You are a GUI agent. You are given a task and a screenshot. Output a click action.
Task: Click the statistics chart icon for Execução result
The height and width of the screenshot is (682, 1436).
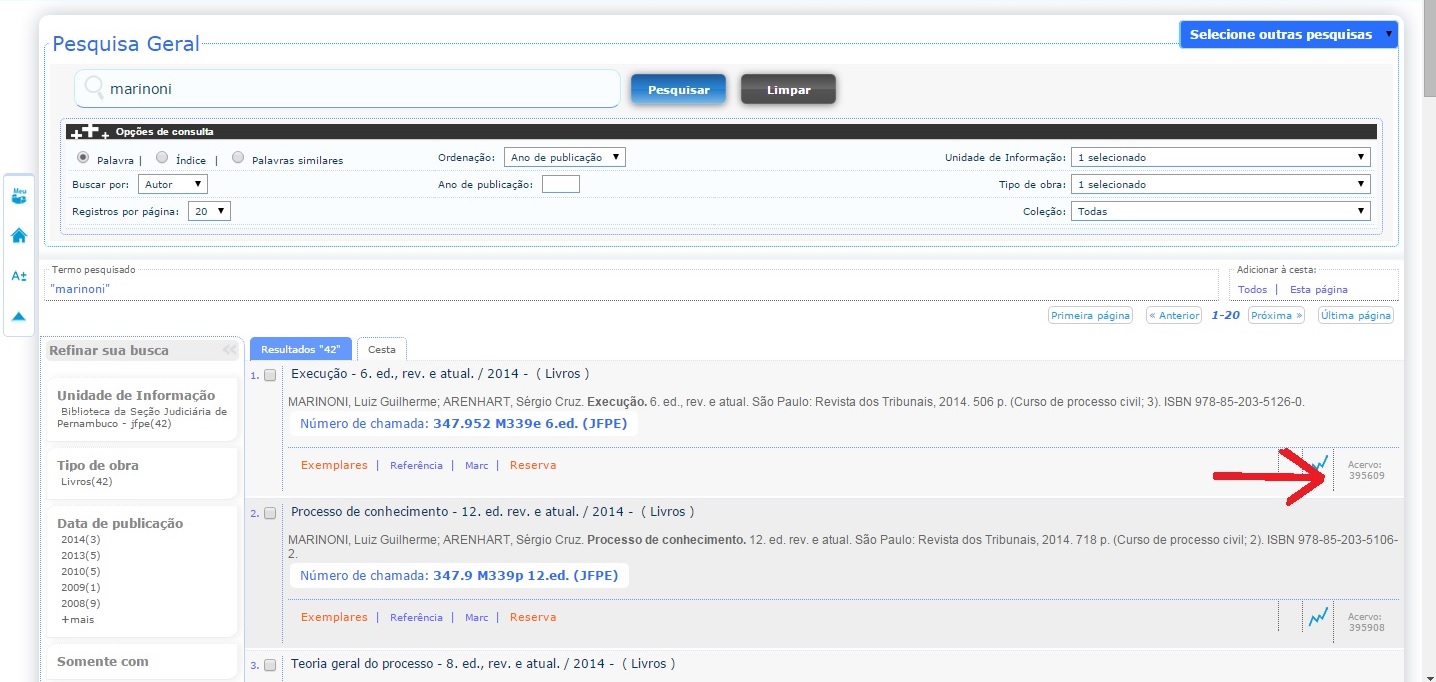[1319, 464]
